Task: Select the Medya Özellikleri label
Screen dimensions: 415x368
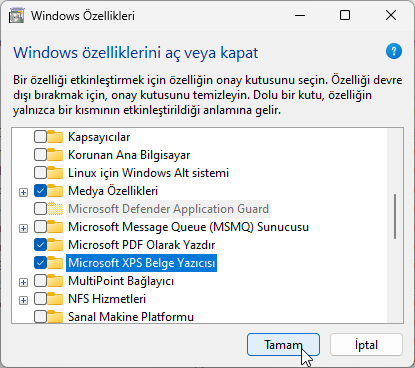Action: pyautogui.click(x=113, y=191)
